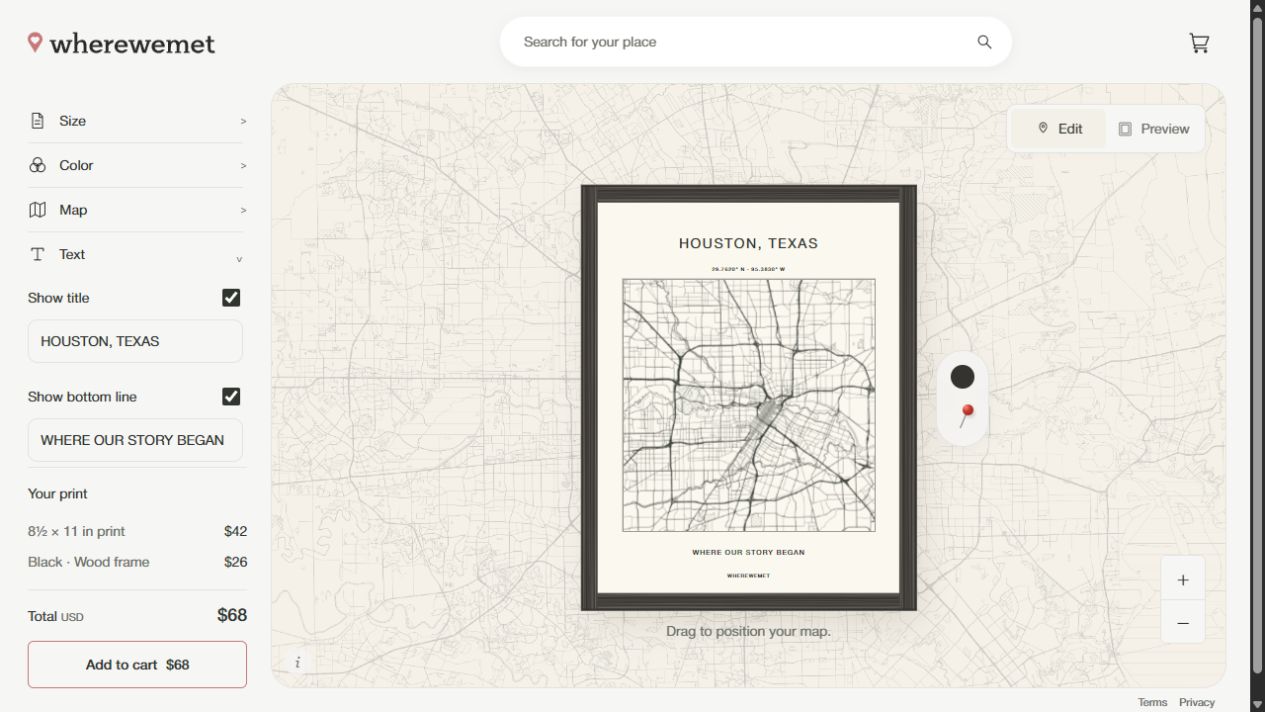Click the Total USD label
Image resolution: width=1265 pixels, height=712 pixels.
click(55, 616)
